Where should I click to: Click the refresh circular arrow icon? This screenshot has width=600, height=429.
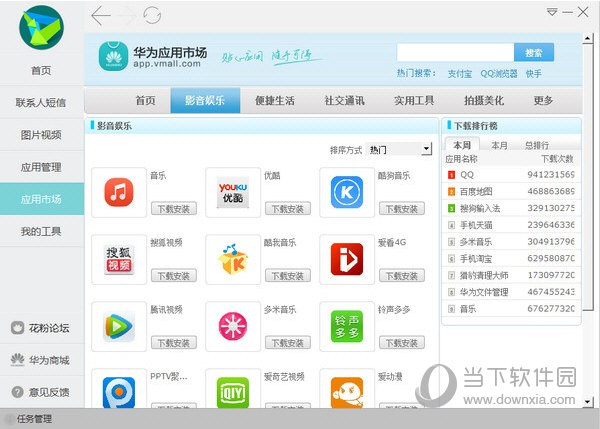coord(152,16)
